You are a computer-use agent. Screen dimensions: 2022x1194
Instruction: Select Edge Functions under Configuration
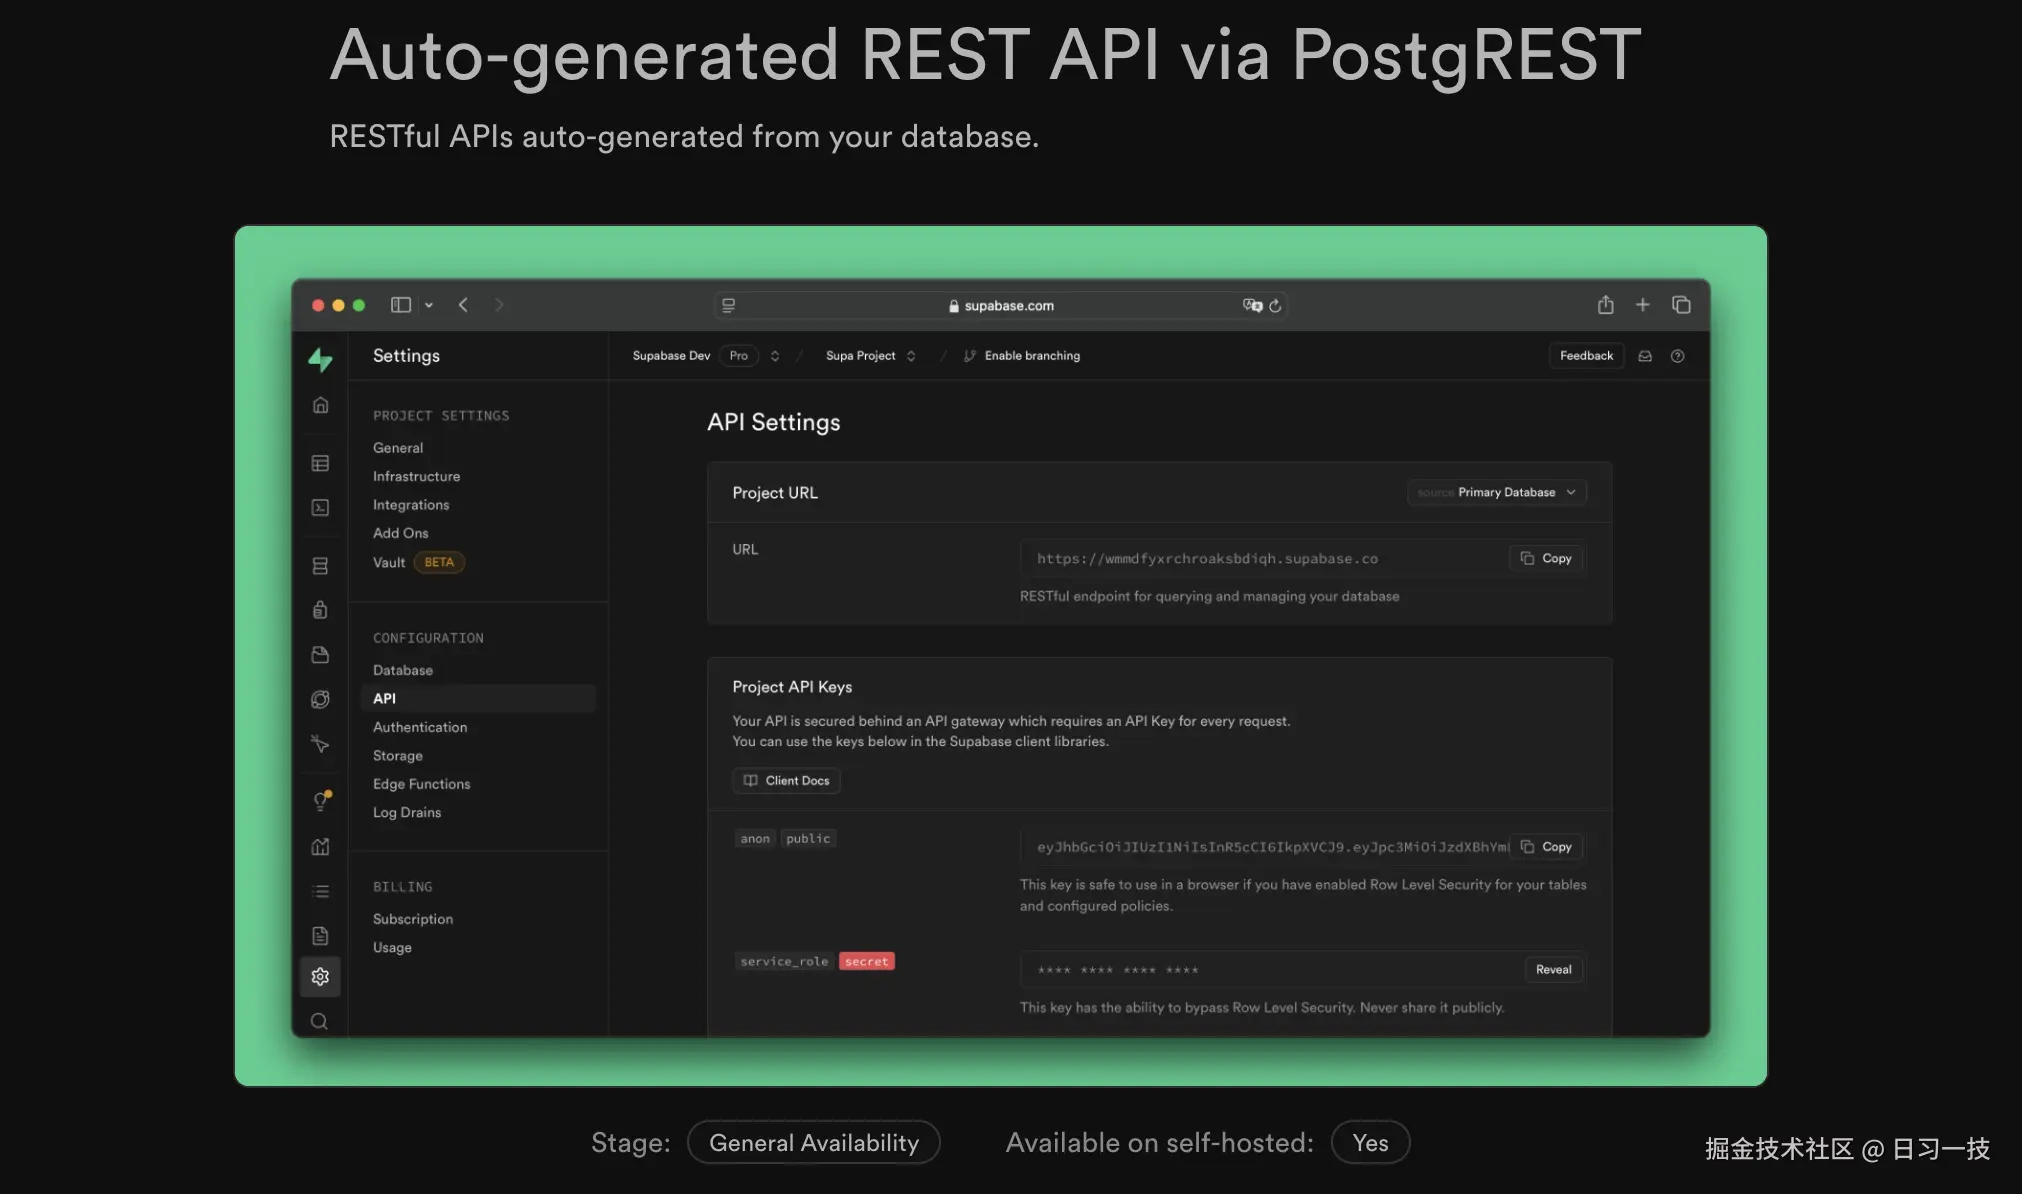422,784
